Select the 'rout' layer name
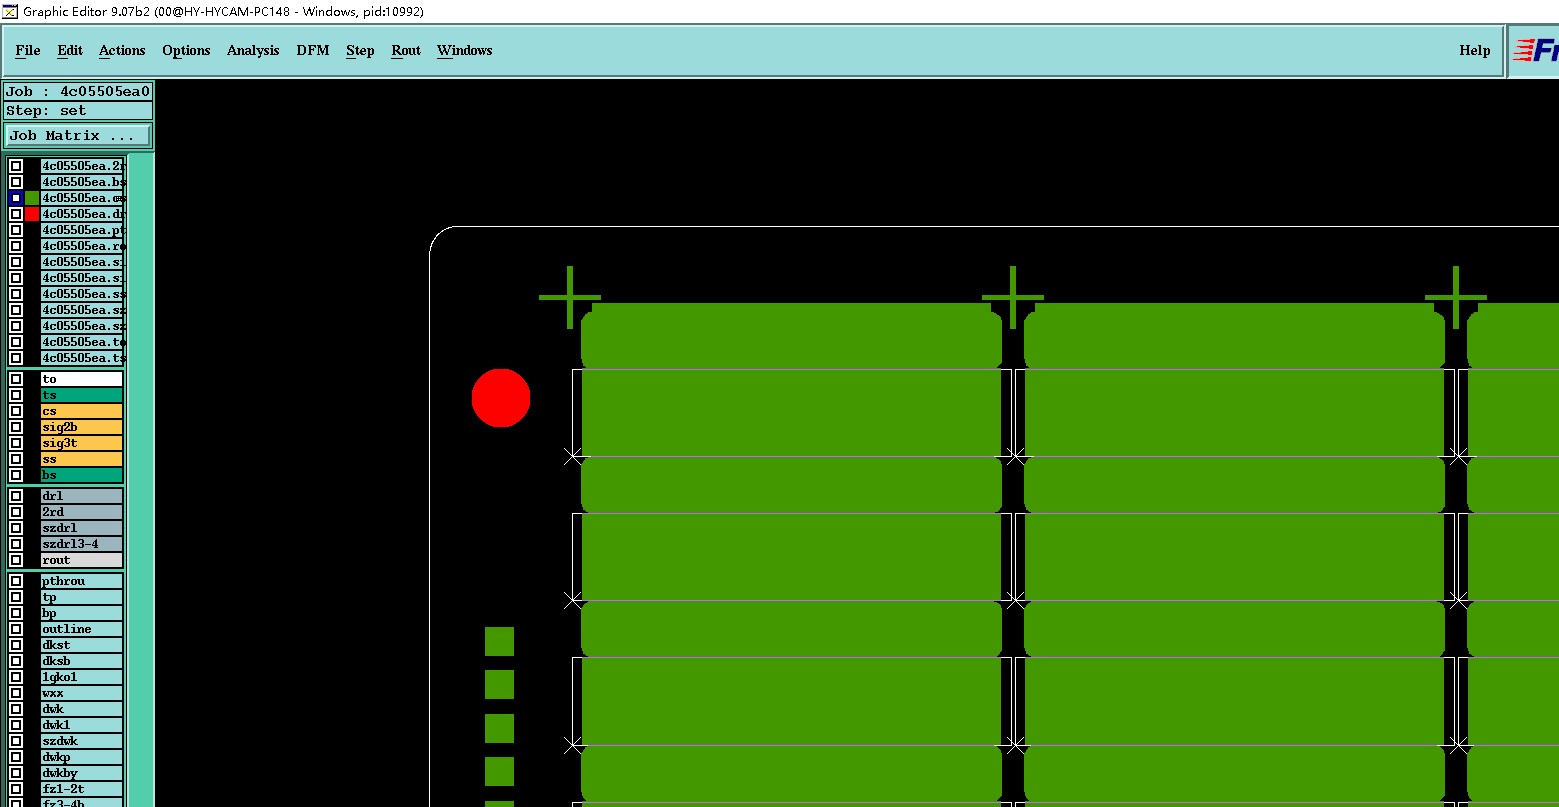The height and width of the screenshot is (807, 1559). [82, 560]
